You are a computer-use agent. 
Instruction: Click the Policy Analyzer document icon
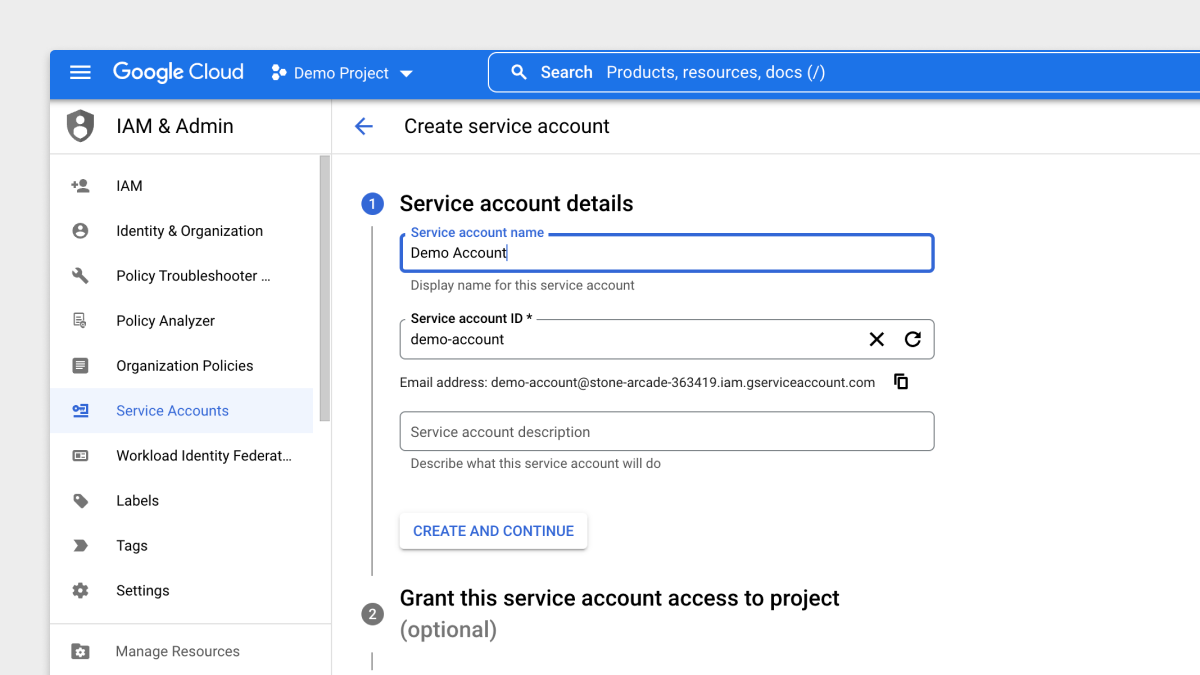point(80,321)
